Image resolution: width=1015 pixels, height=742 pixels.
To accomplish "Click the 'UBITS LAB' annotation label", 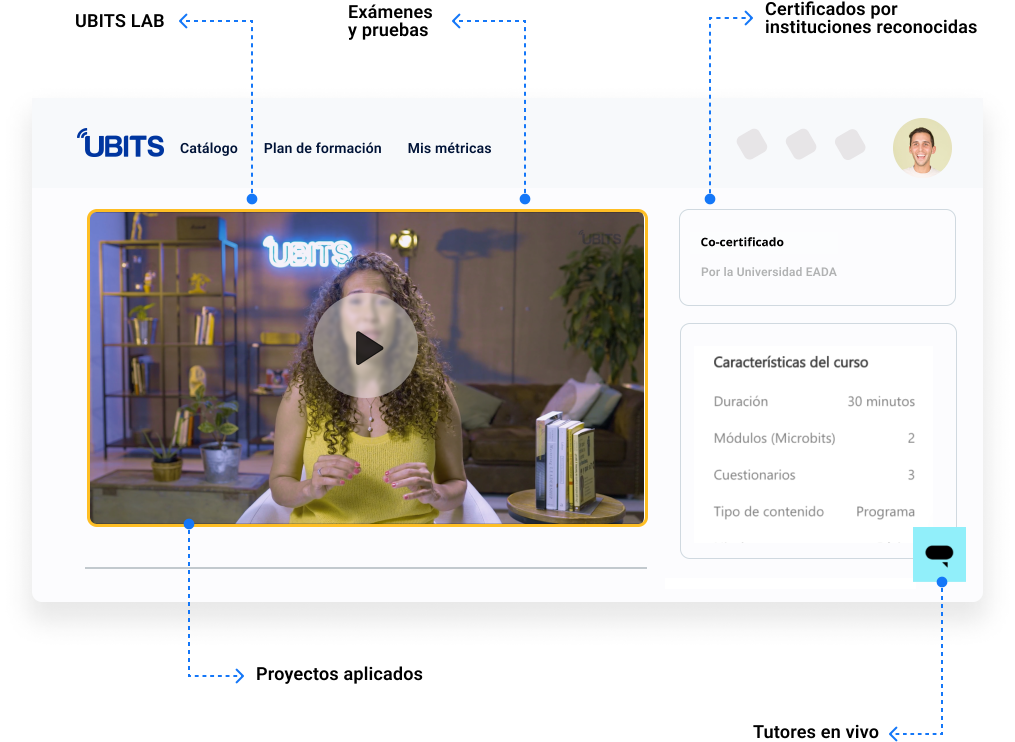I will pyautogui.click(x=120, y=21).
